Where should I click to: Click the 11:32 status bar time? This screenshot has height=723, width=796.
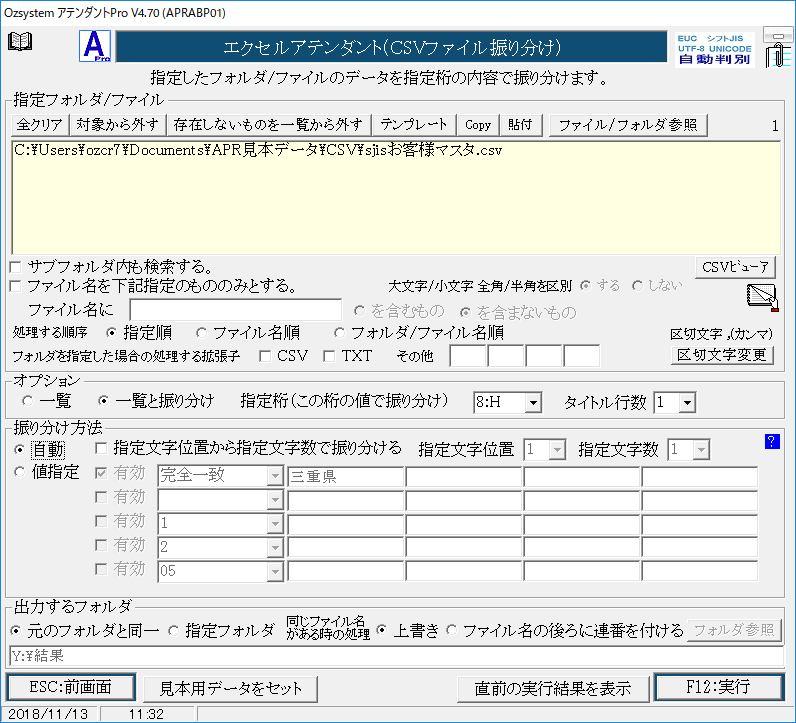coord(146,714)
